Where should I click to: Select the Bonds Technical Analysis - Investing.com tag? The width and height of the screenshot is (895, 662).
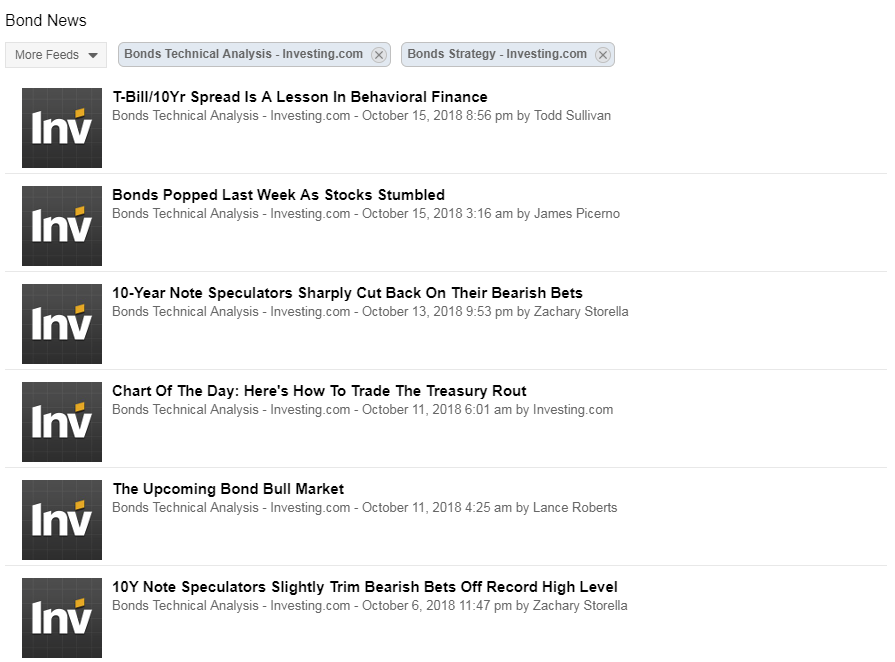click(243, 54)
